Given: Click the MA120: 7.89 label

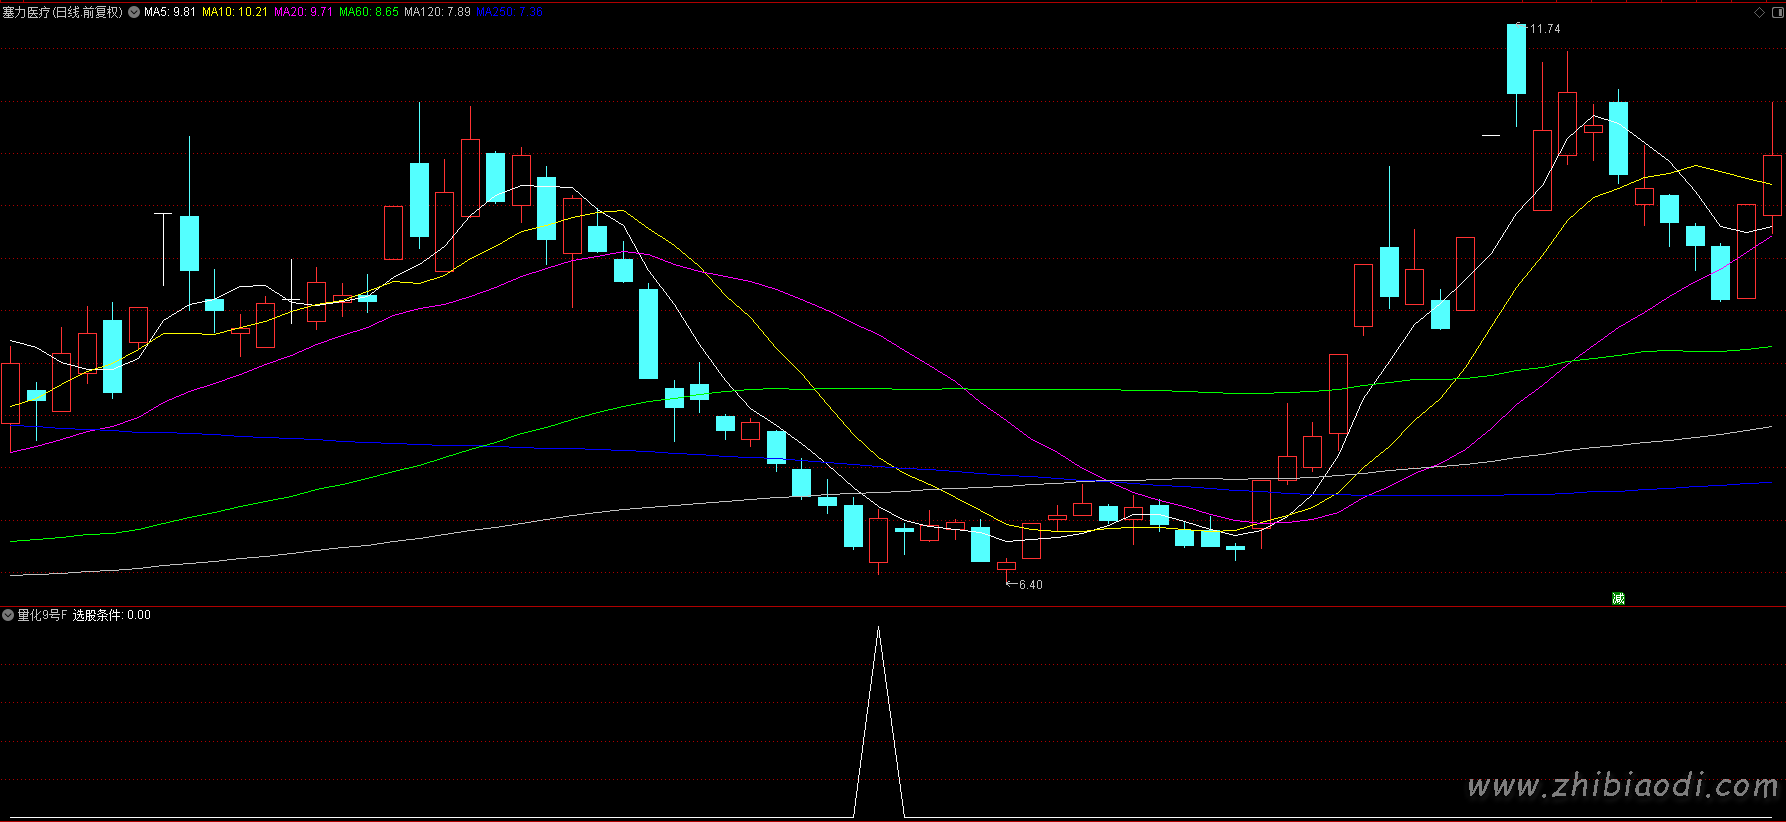Looking at the screenshot, I should tap(437, 12).
